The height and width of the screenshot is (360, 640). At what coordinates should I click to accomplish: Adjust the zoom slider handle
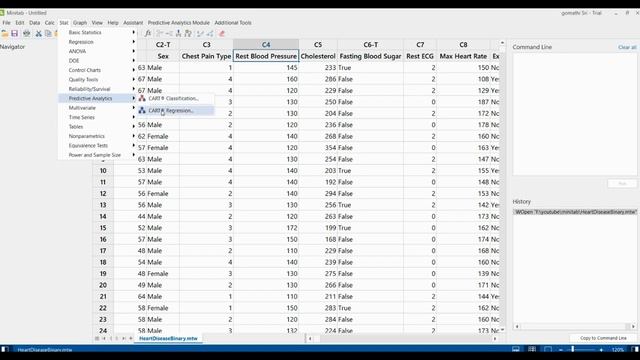573,349
